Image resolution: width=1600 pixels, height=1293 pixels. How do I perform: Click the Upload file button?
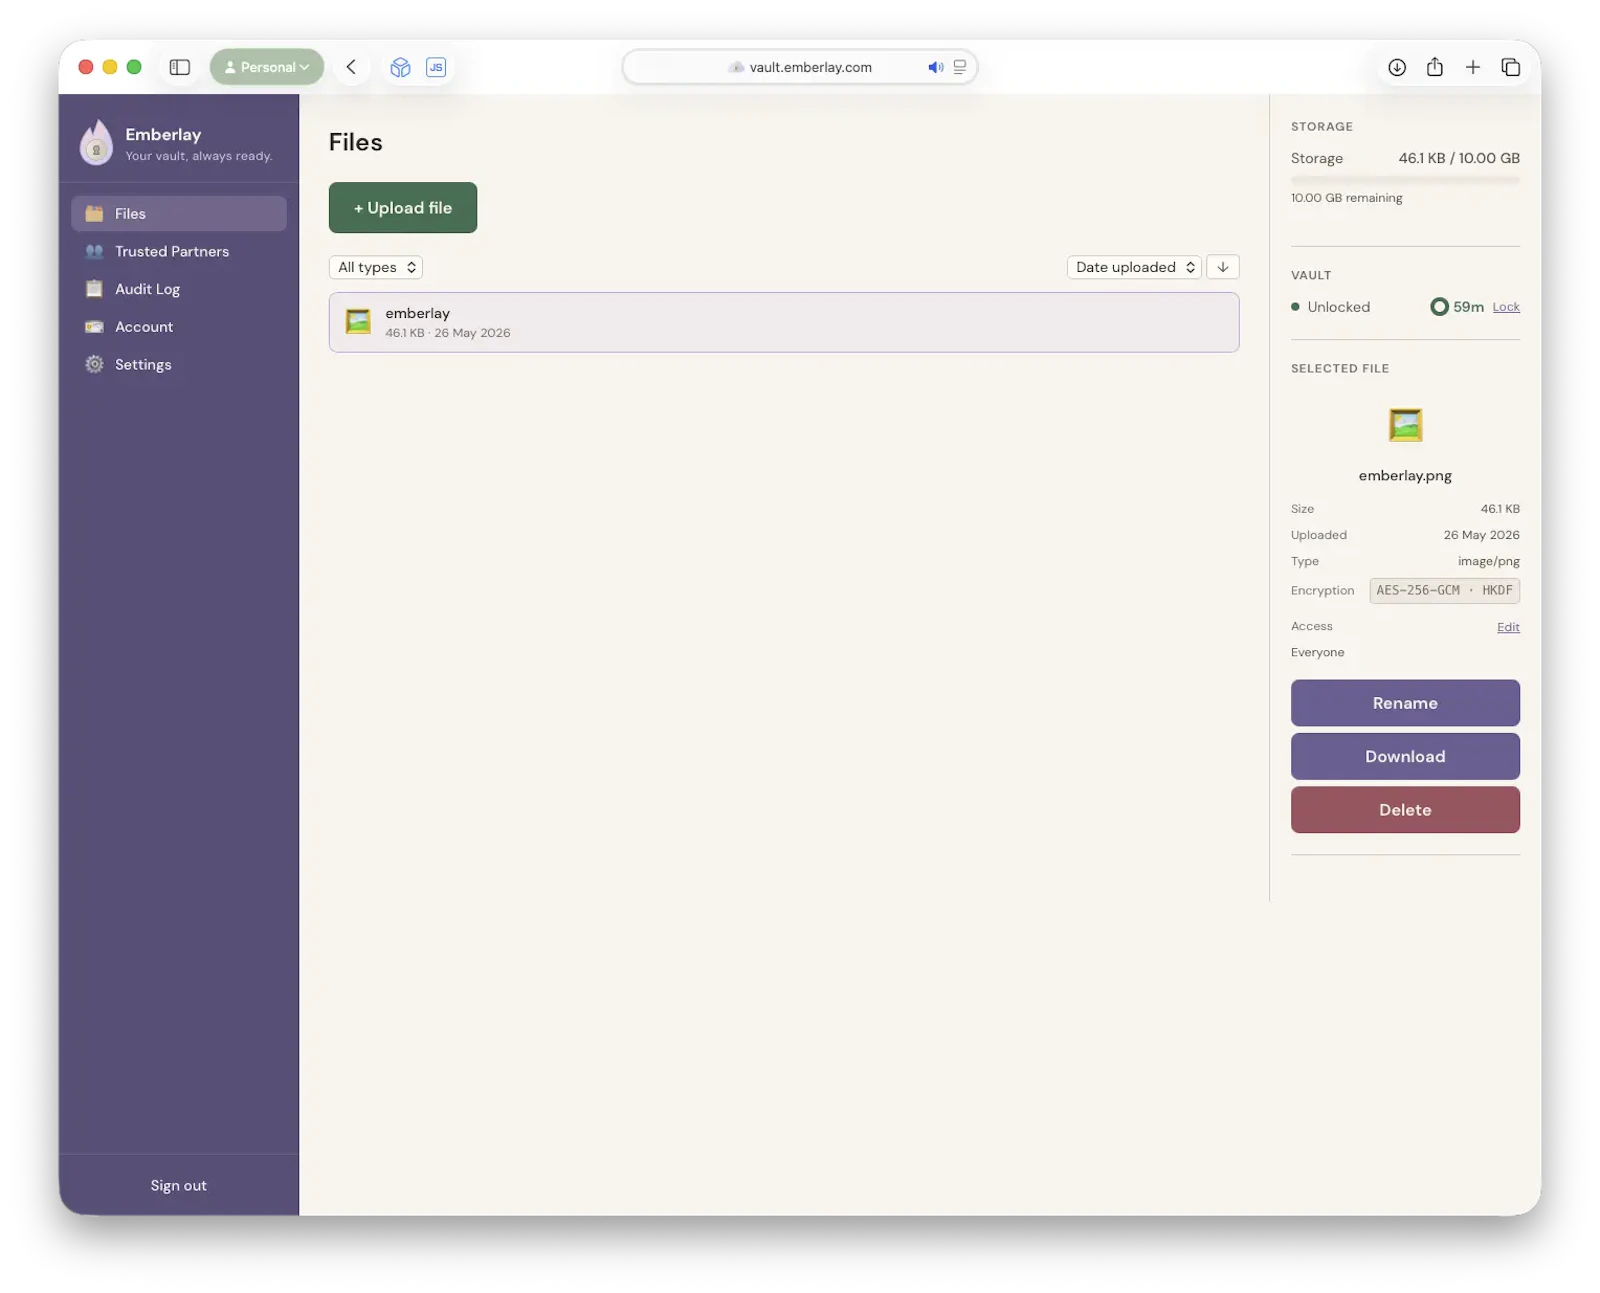click(402, 208)
